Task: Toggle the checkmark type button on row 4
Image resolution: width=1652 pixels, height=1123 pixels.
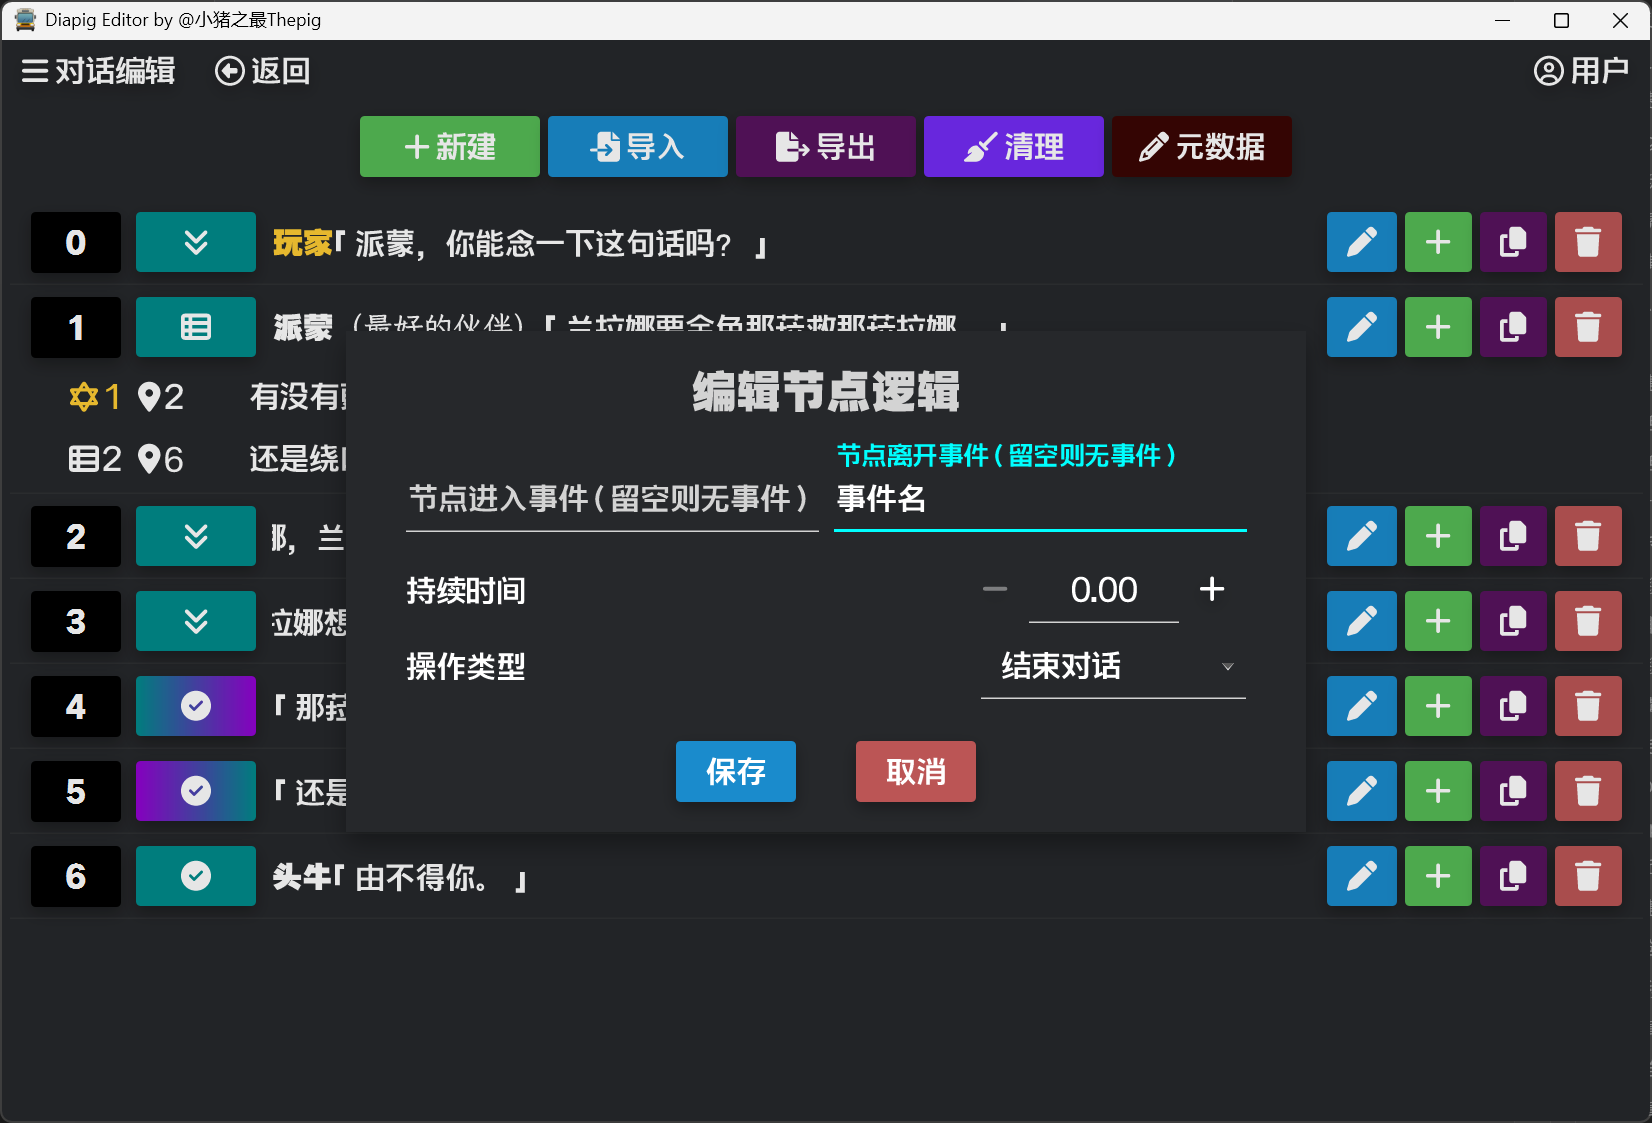Action: (x=196, y=706)
